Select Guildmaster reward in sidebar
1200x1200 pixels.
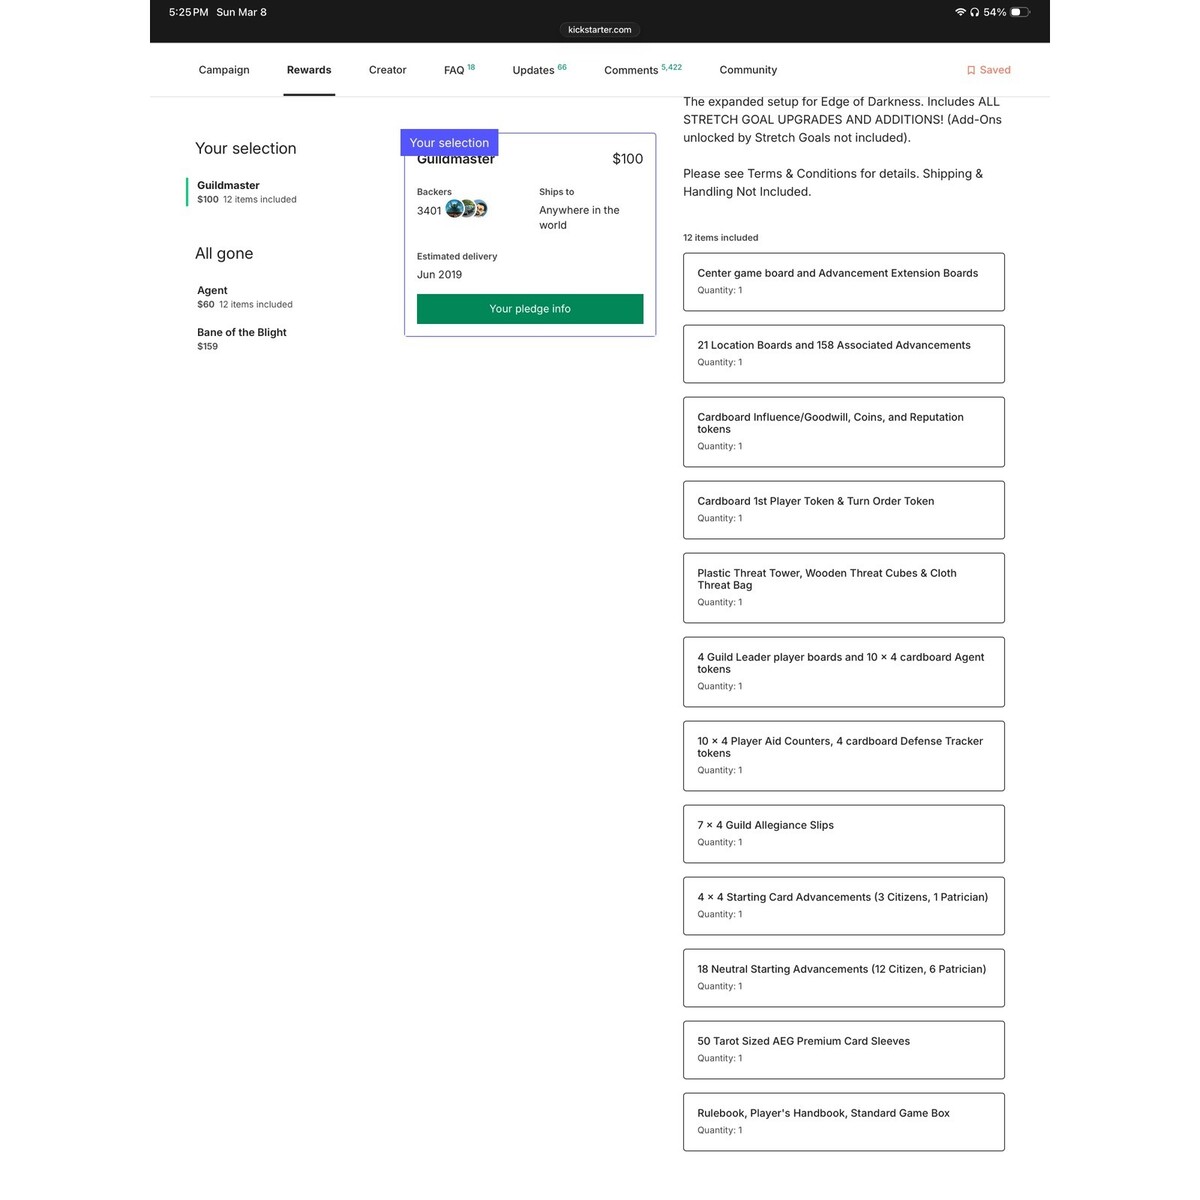(x=247, y=192)
